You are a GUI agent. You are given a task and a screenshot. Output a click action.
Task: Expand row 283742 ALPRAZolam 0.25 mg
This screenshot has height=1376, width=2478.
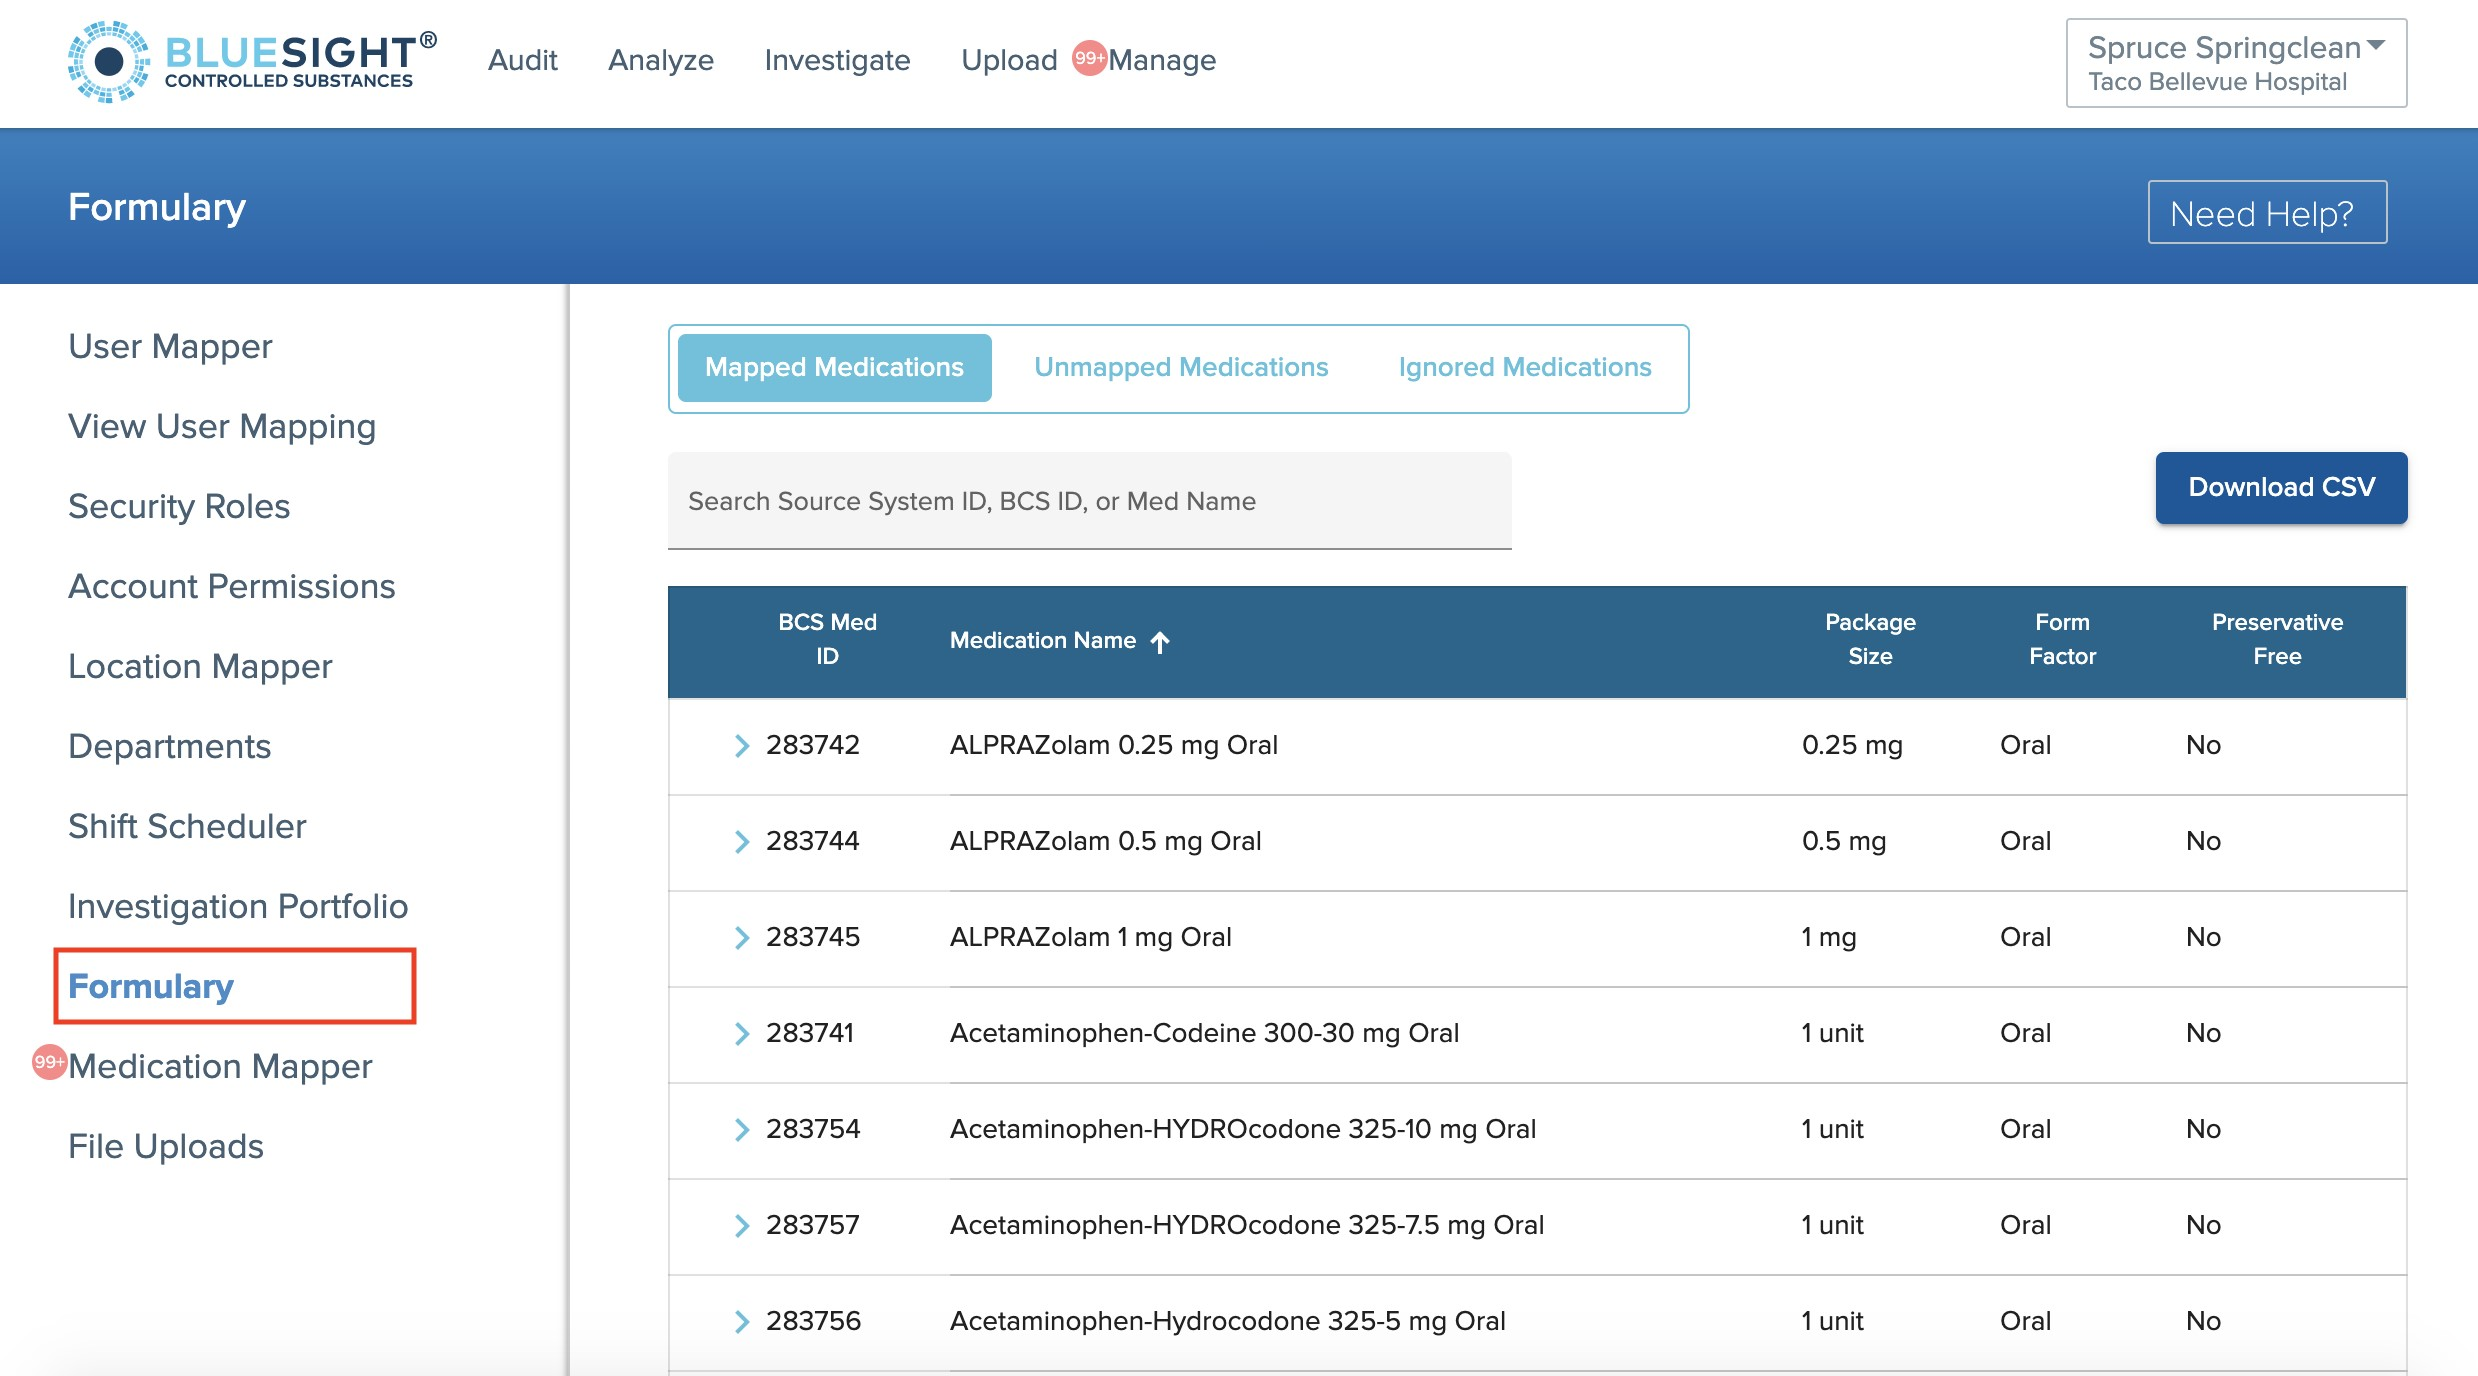(x=741, y=746)
